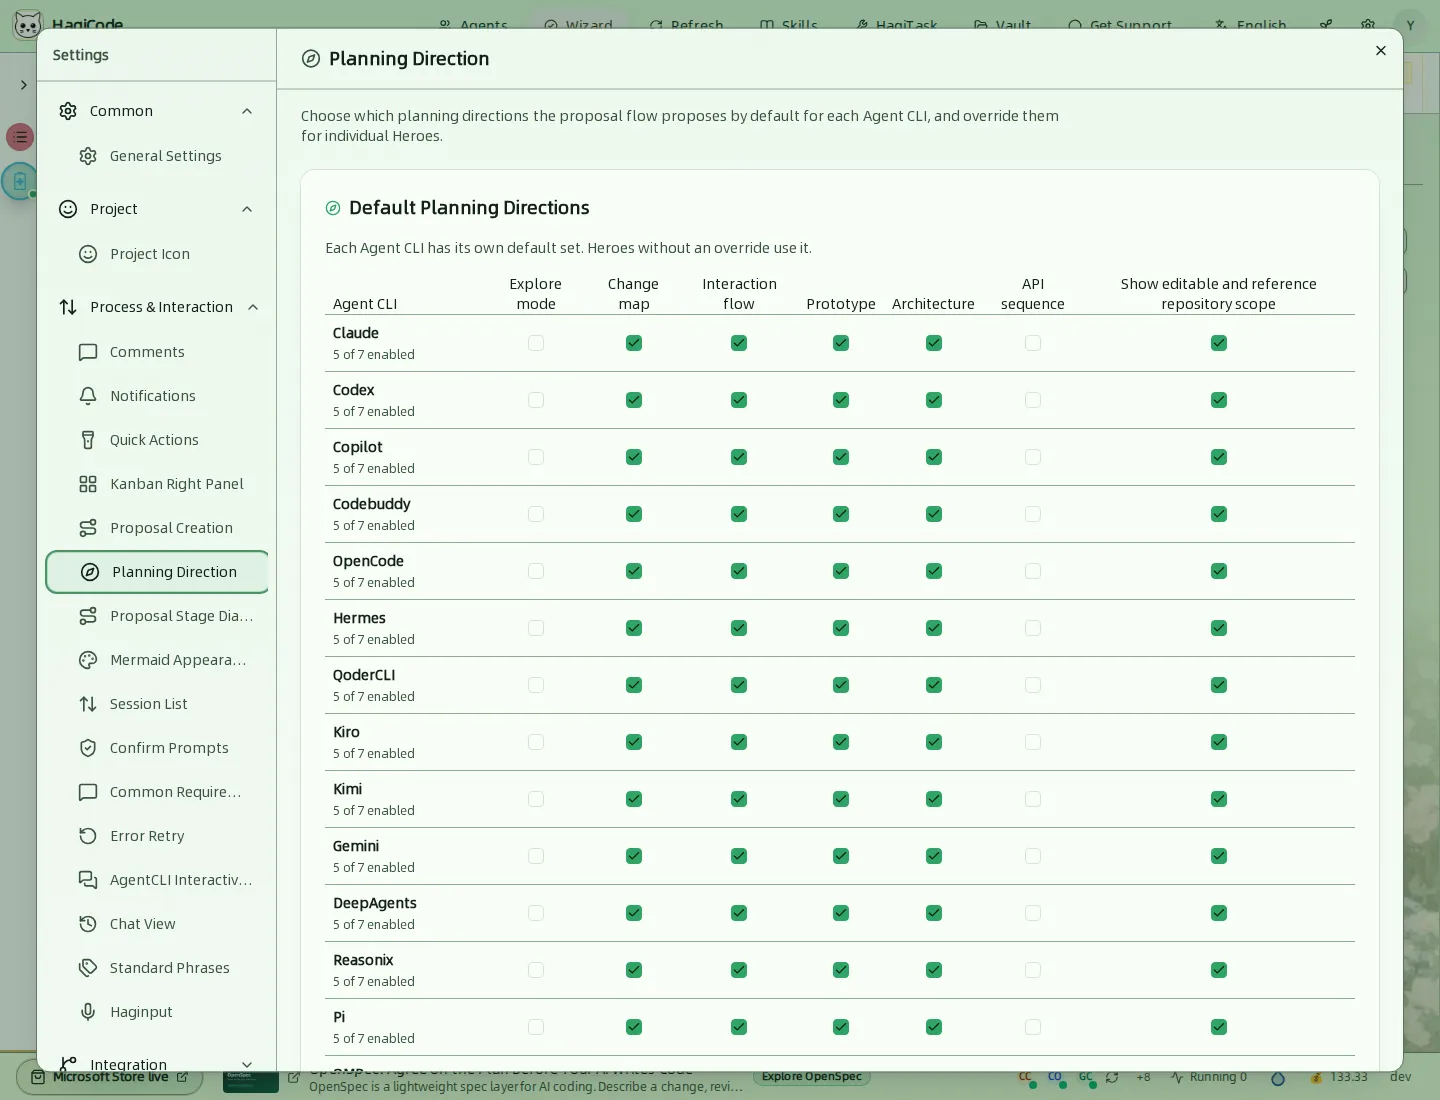The height and width of the screenshot is (1100, 1440).
Task: Uncheck Prototype for DeepAgents
Action: [841, 913]
